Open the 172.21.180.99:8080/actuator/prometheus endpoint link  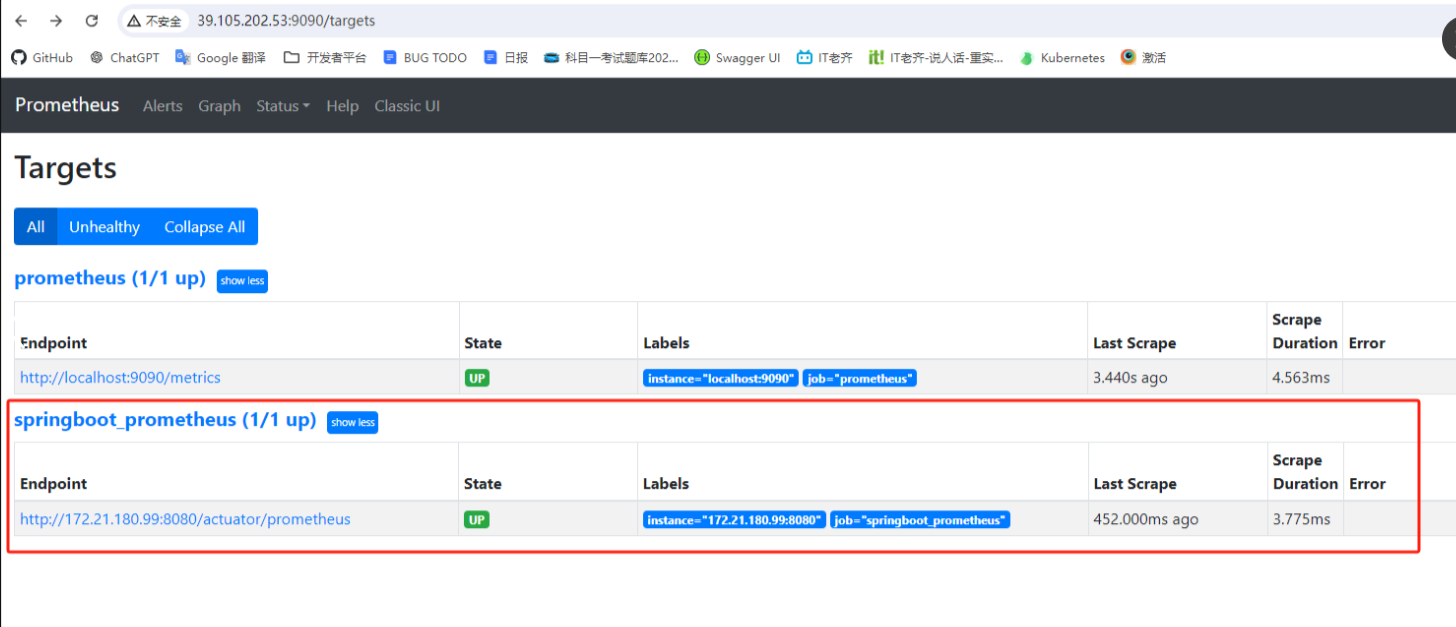tap(185, 519)
